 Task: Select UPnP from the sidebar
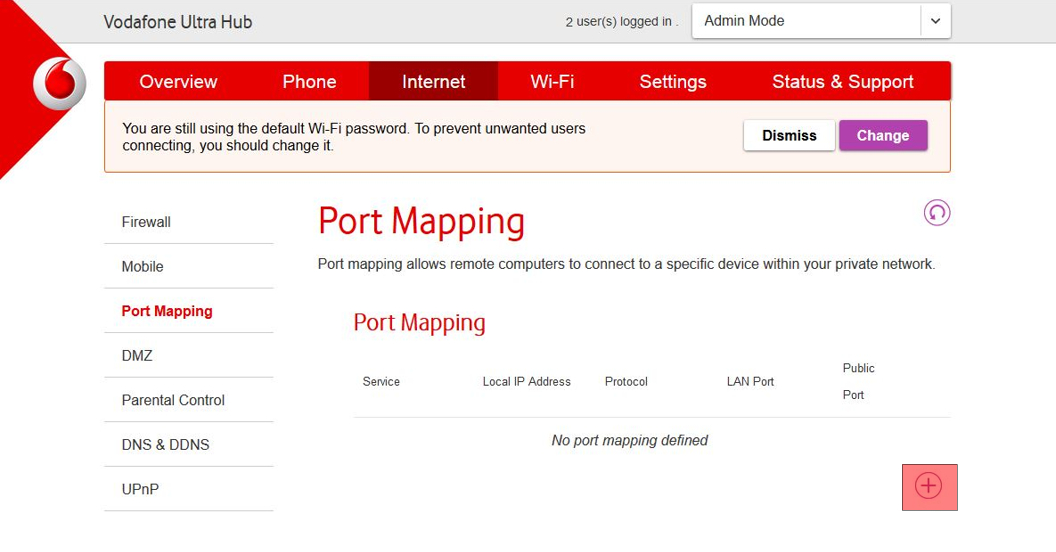pos(140,489)
